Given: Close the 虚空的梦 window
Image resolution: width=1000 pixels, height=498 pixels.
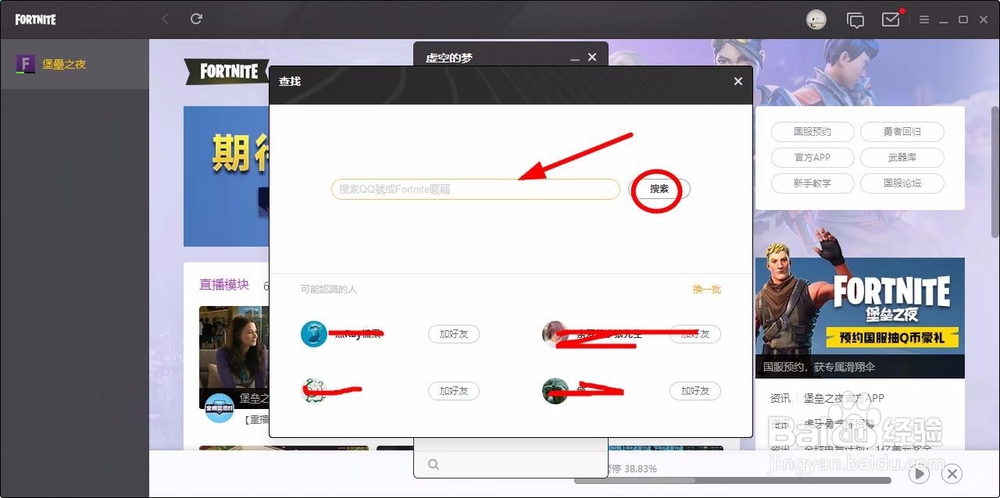Looking at the screenshot, I should click(592, 57).
